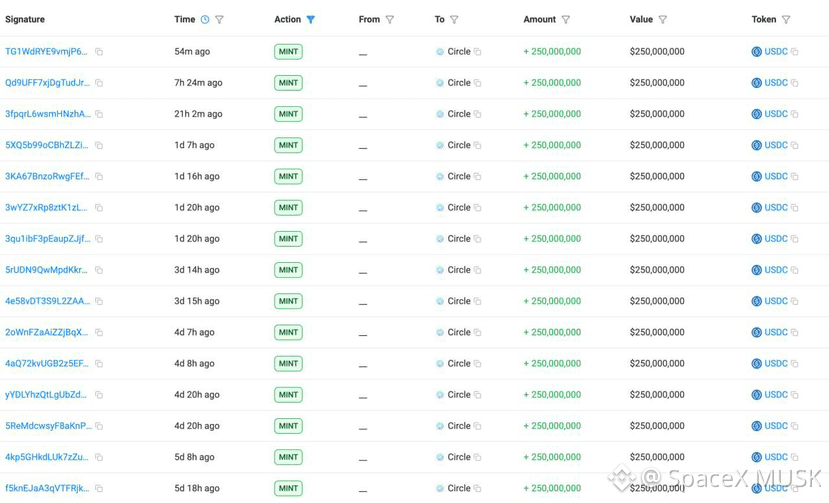The image size is (829, 503).
Task: Copy USDC token address in 1d 16h ago row
Action: tap(795, 177)
